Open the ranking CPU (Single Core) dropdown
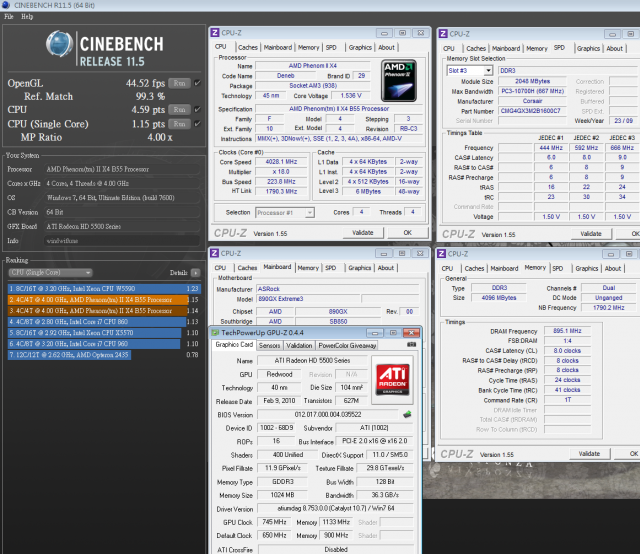The image size is (640, 554). 50,273
